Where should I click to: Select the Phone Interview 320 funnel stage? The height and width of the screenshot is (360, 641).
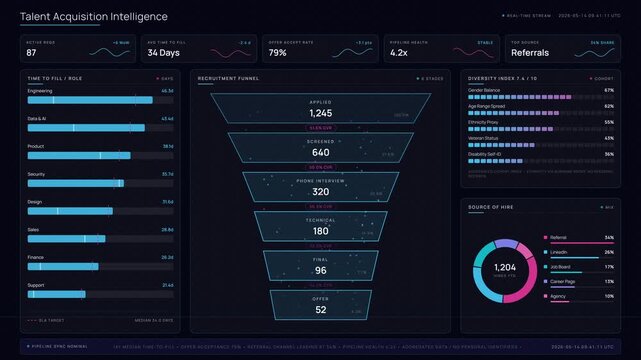coord(320,187)
